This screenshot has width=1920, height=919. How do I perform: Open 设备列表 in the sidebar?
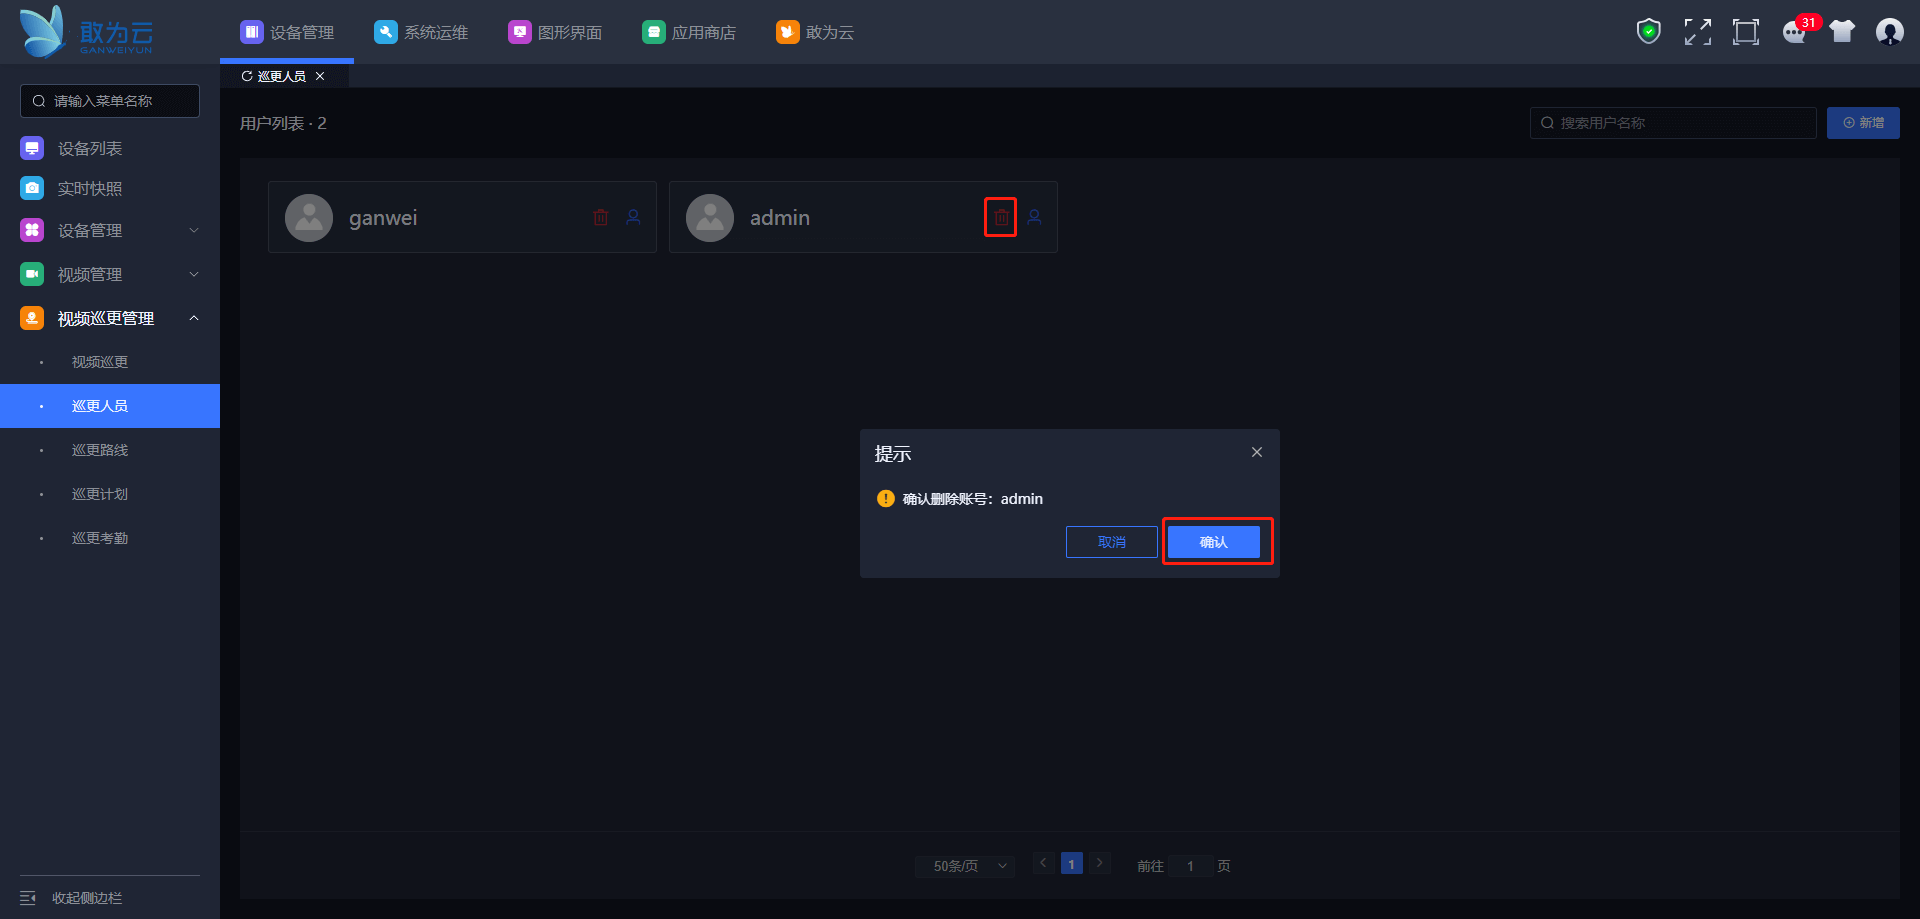(89, 148)
